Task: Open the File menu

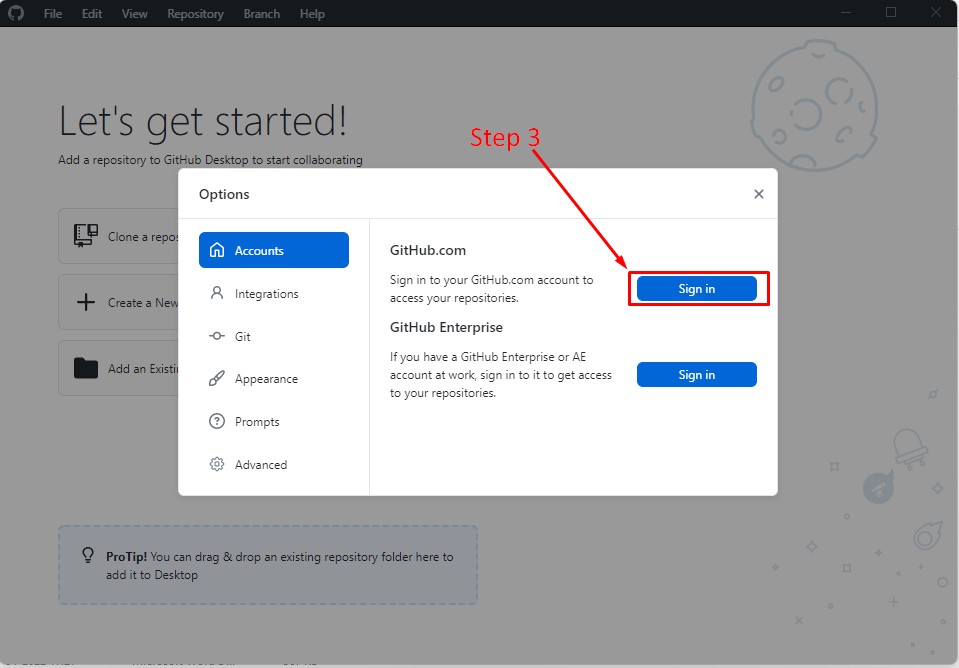Action: [53, 13]
